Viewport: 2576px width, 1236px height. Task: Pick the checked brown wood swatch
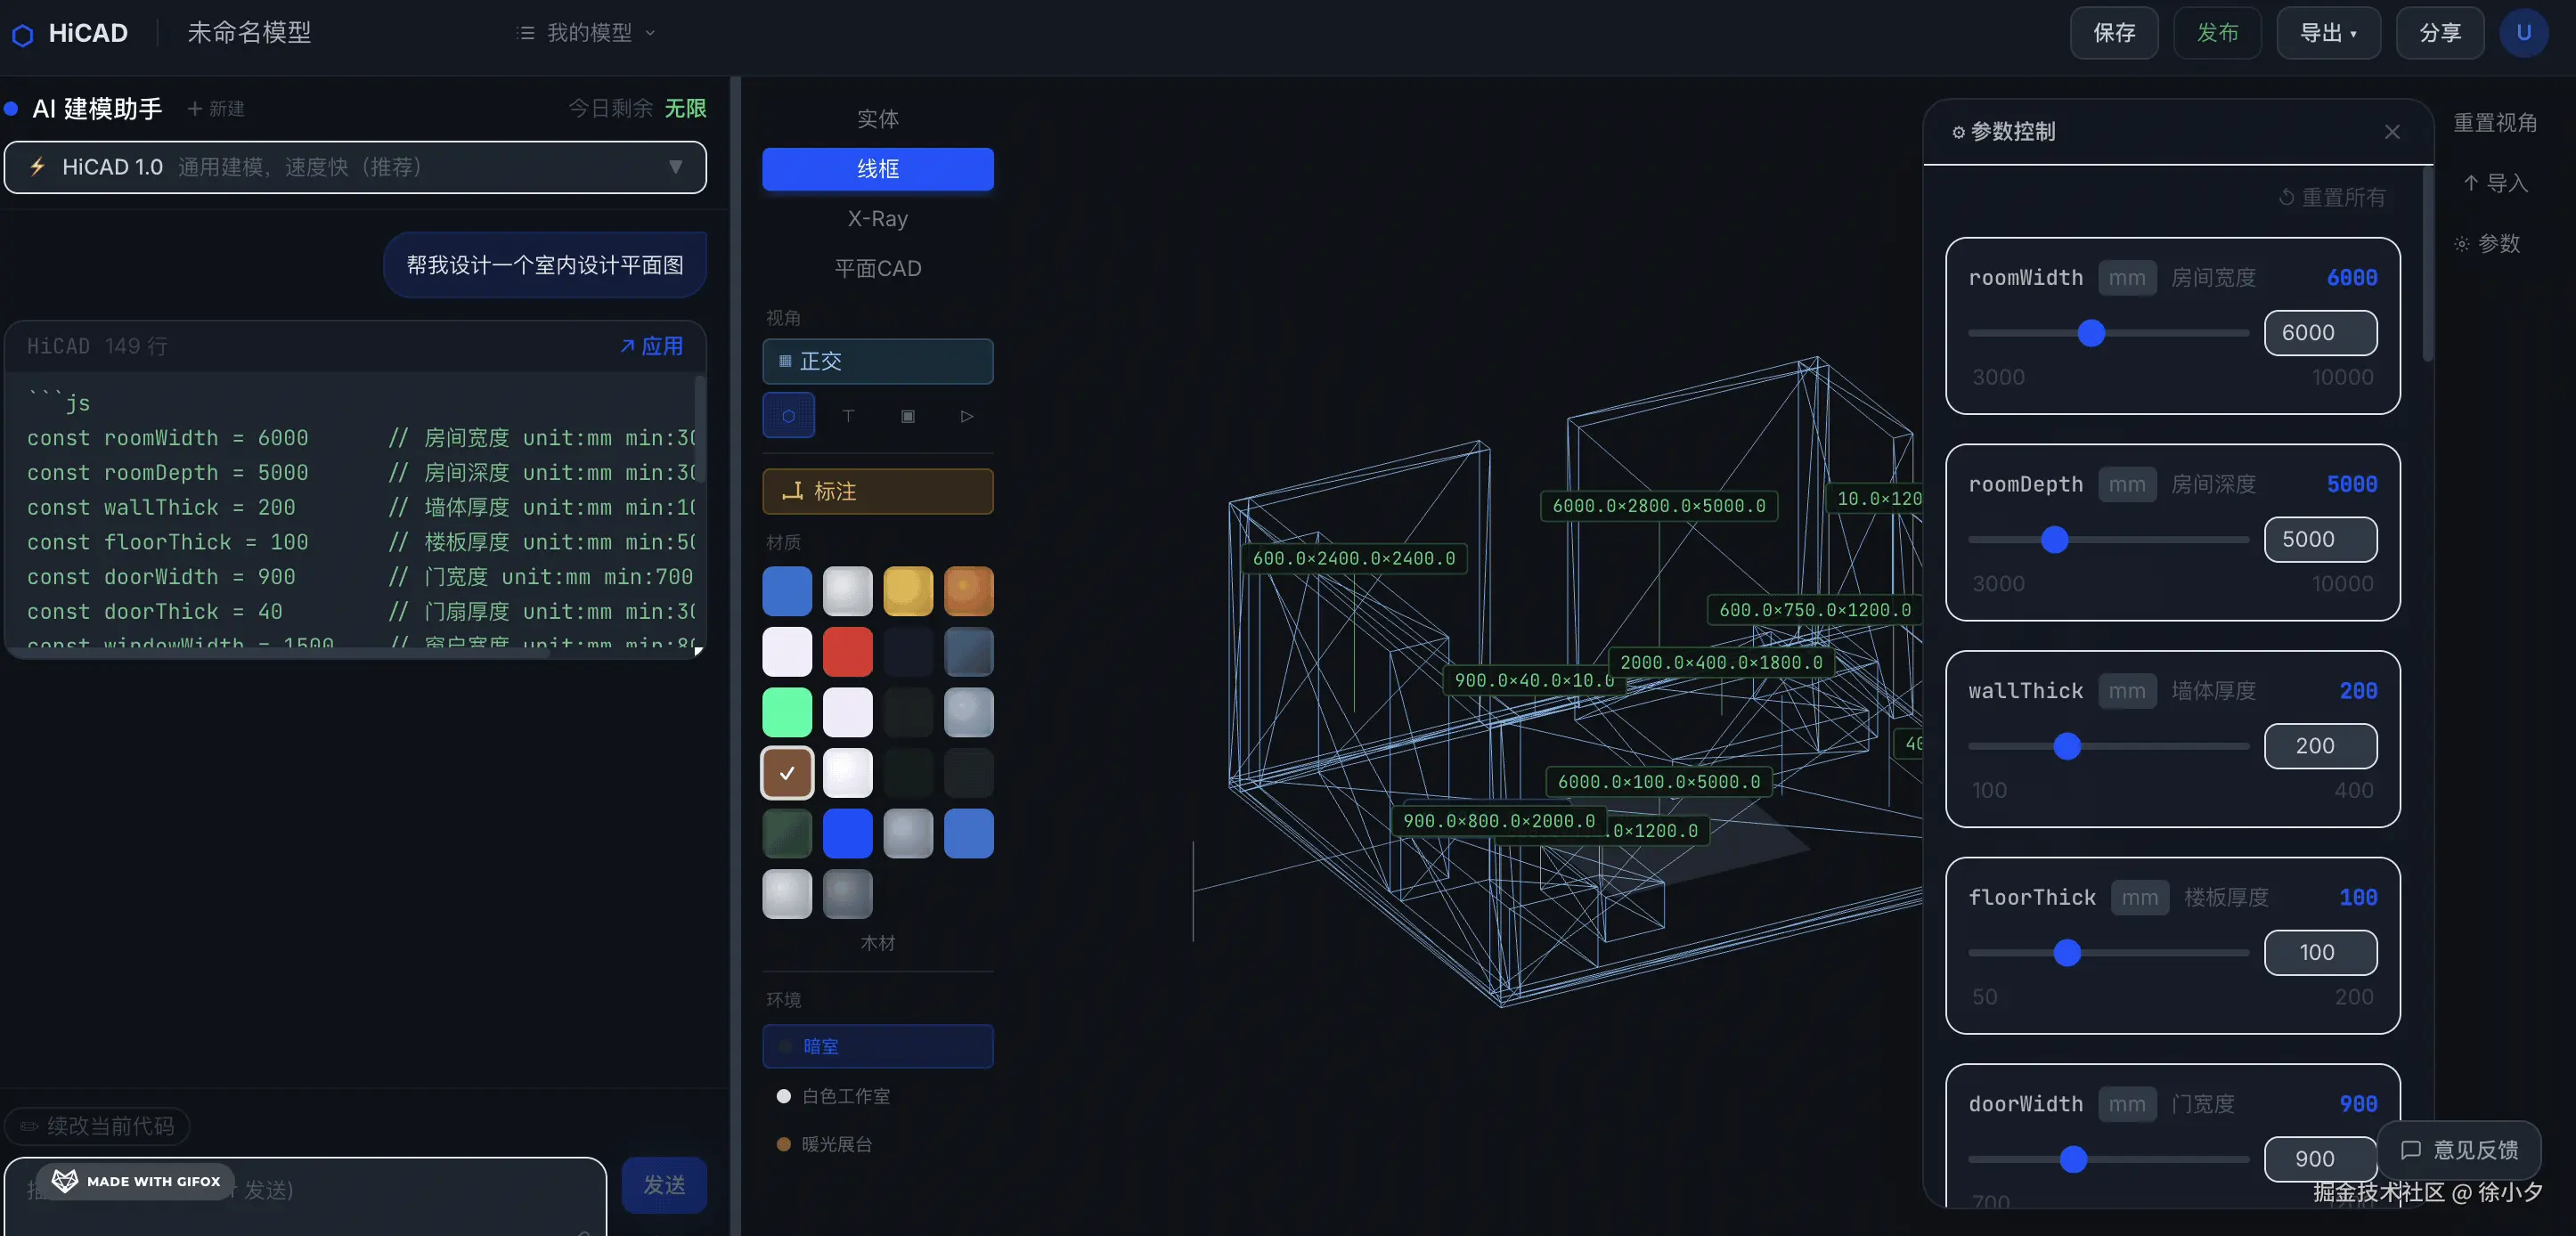pos(788,773)
